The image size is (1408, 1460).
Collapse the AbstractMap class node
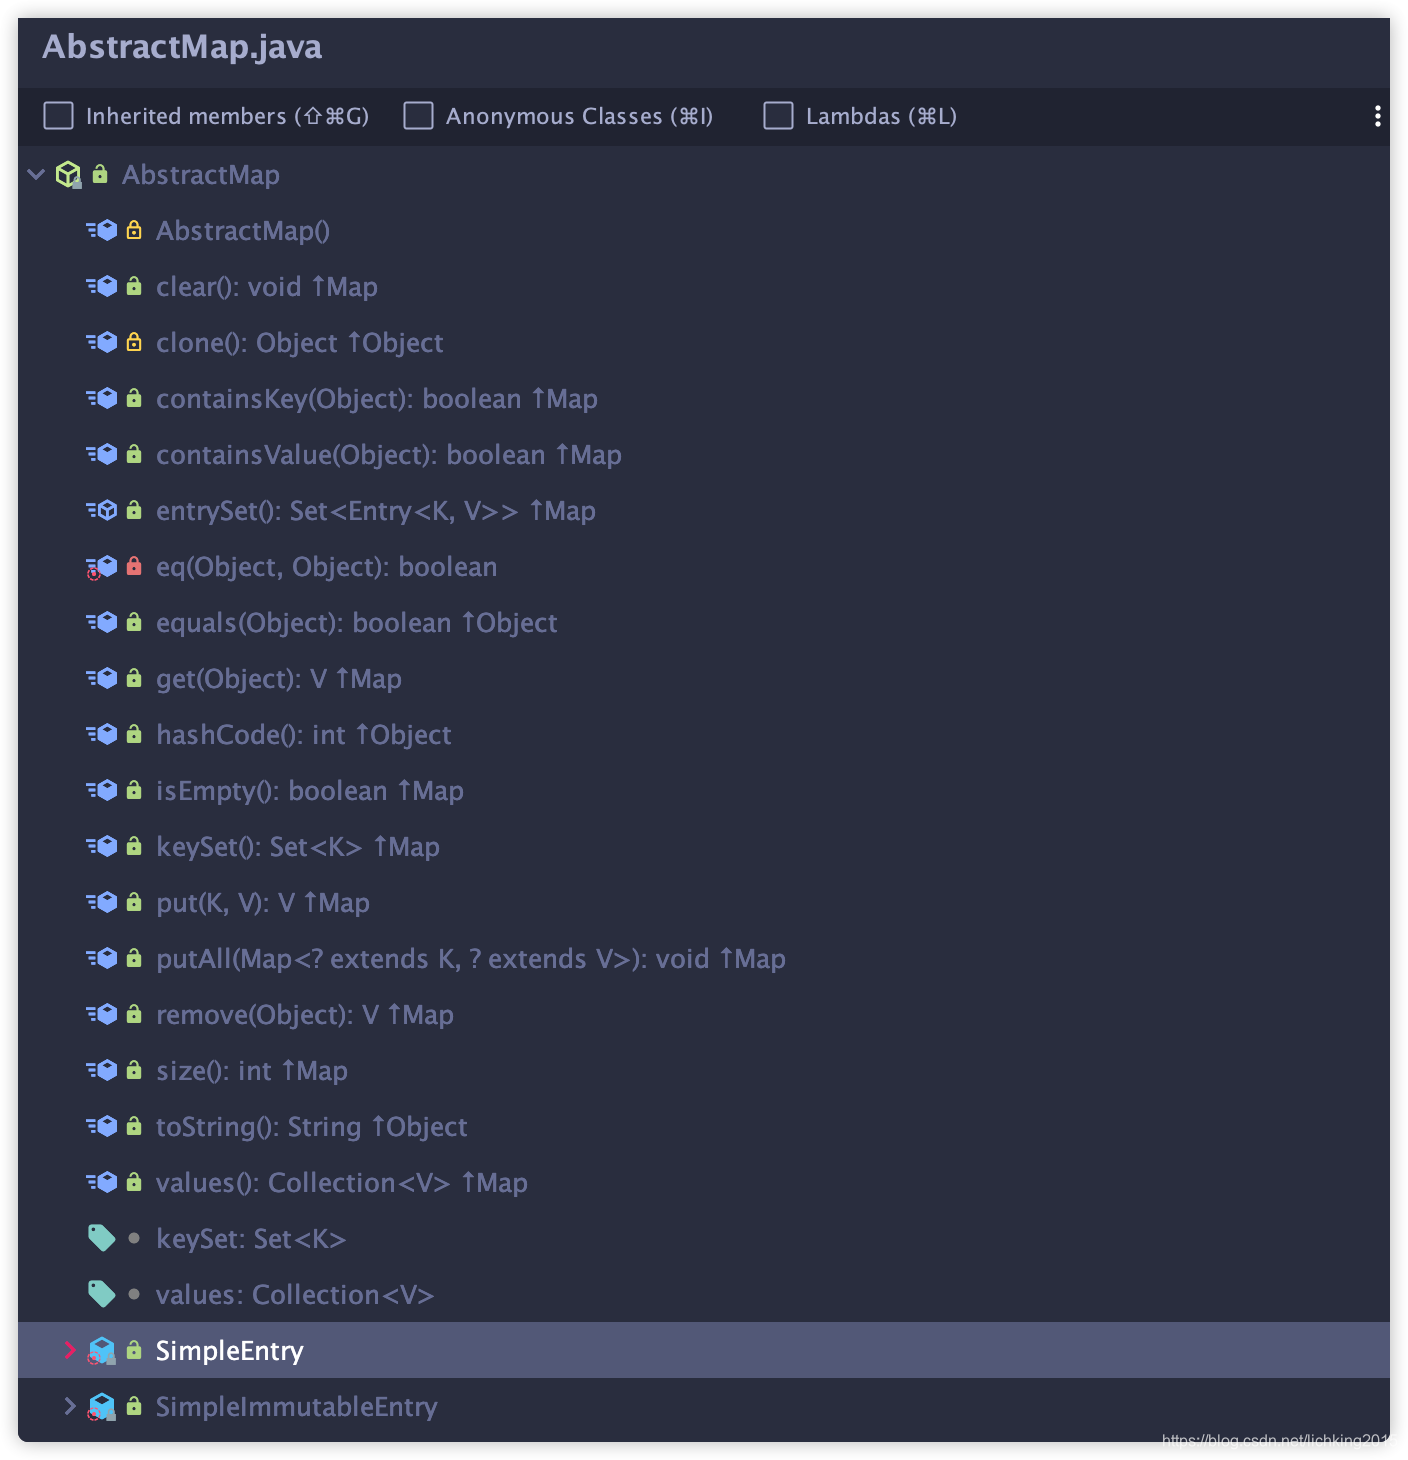[x=37, y=175]
